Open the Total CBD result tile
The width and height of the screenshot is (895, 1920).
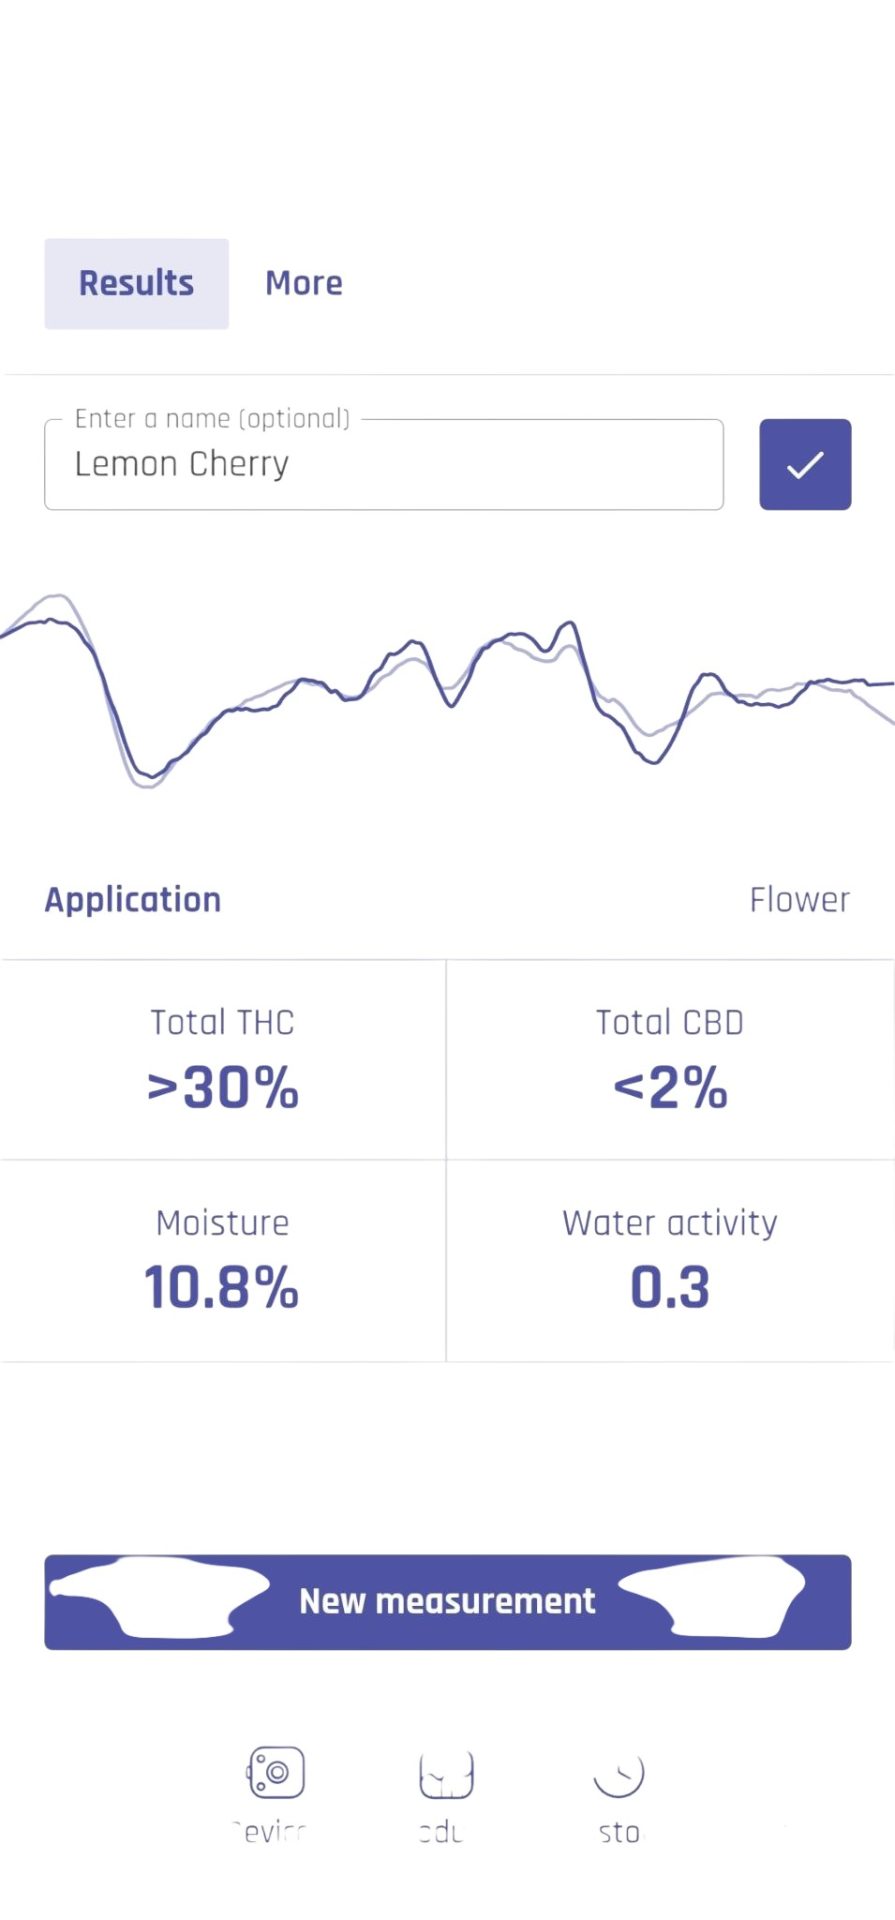[x=670, y=1060]
